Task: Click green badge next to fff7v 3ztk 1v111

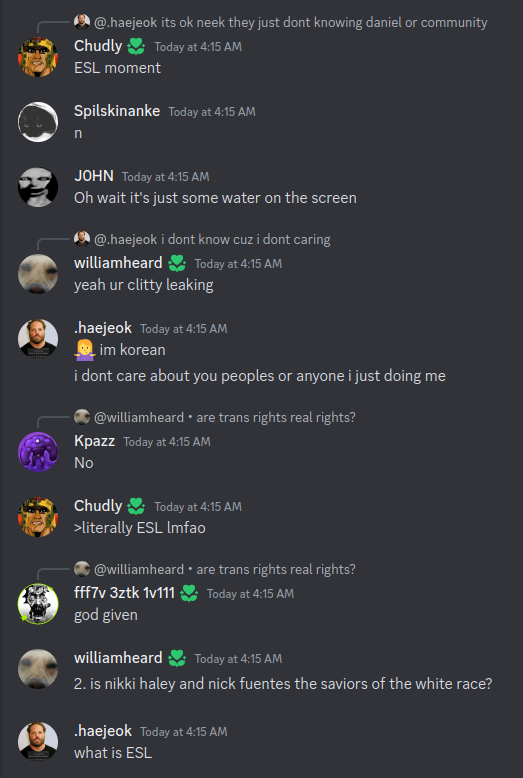Action: [x=189, y=593]
